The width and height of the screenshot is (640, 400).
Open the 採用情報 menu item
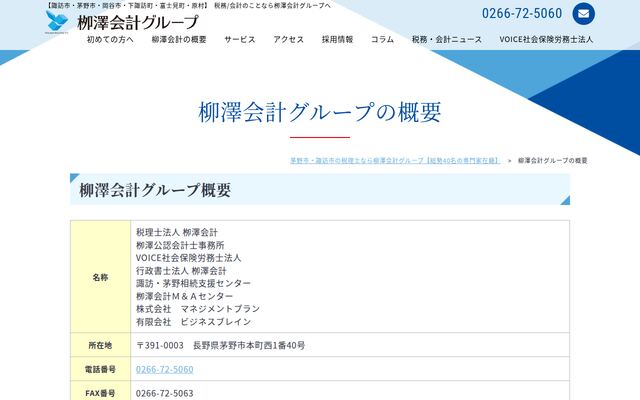(337, 40)
